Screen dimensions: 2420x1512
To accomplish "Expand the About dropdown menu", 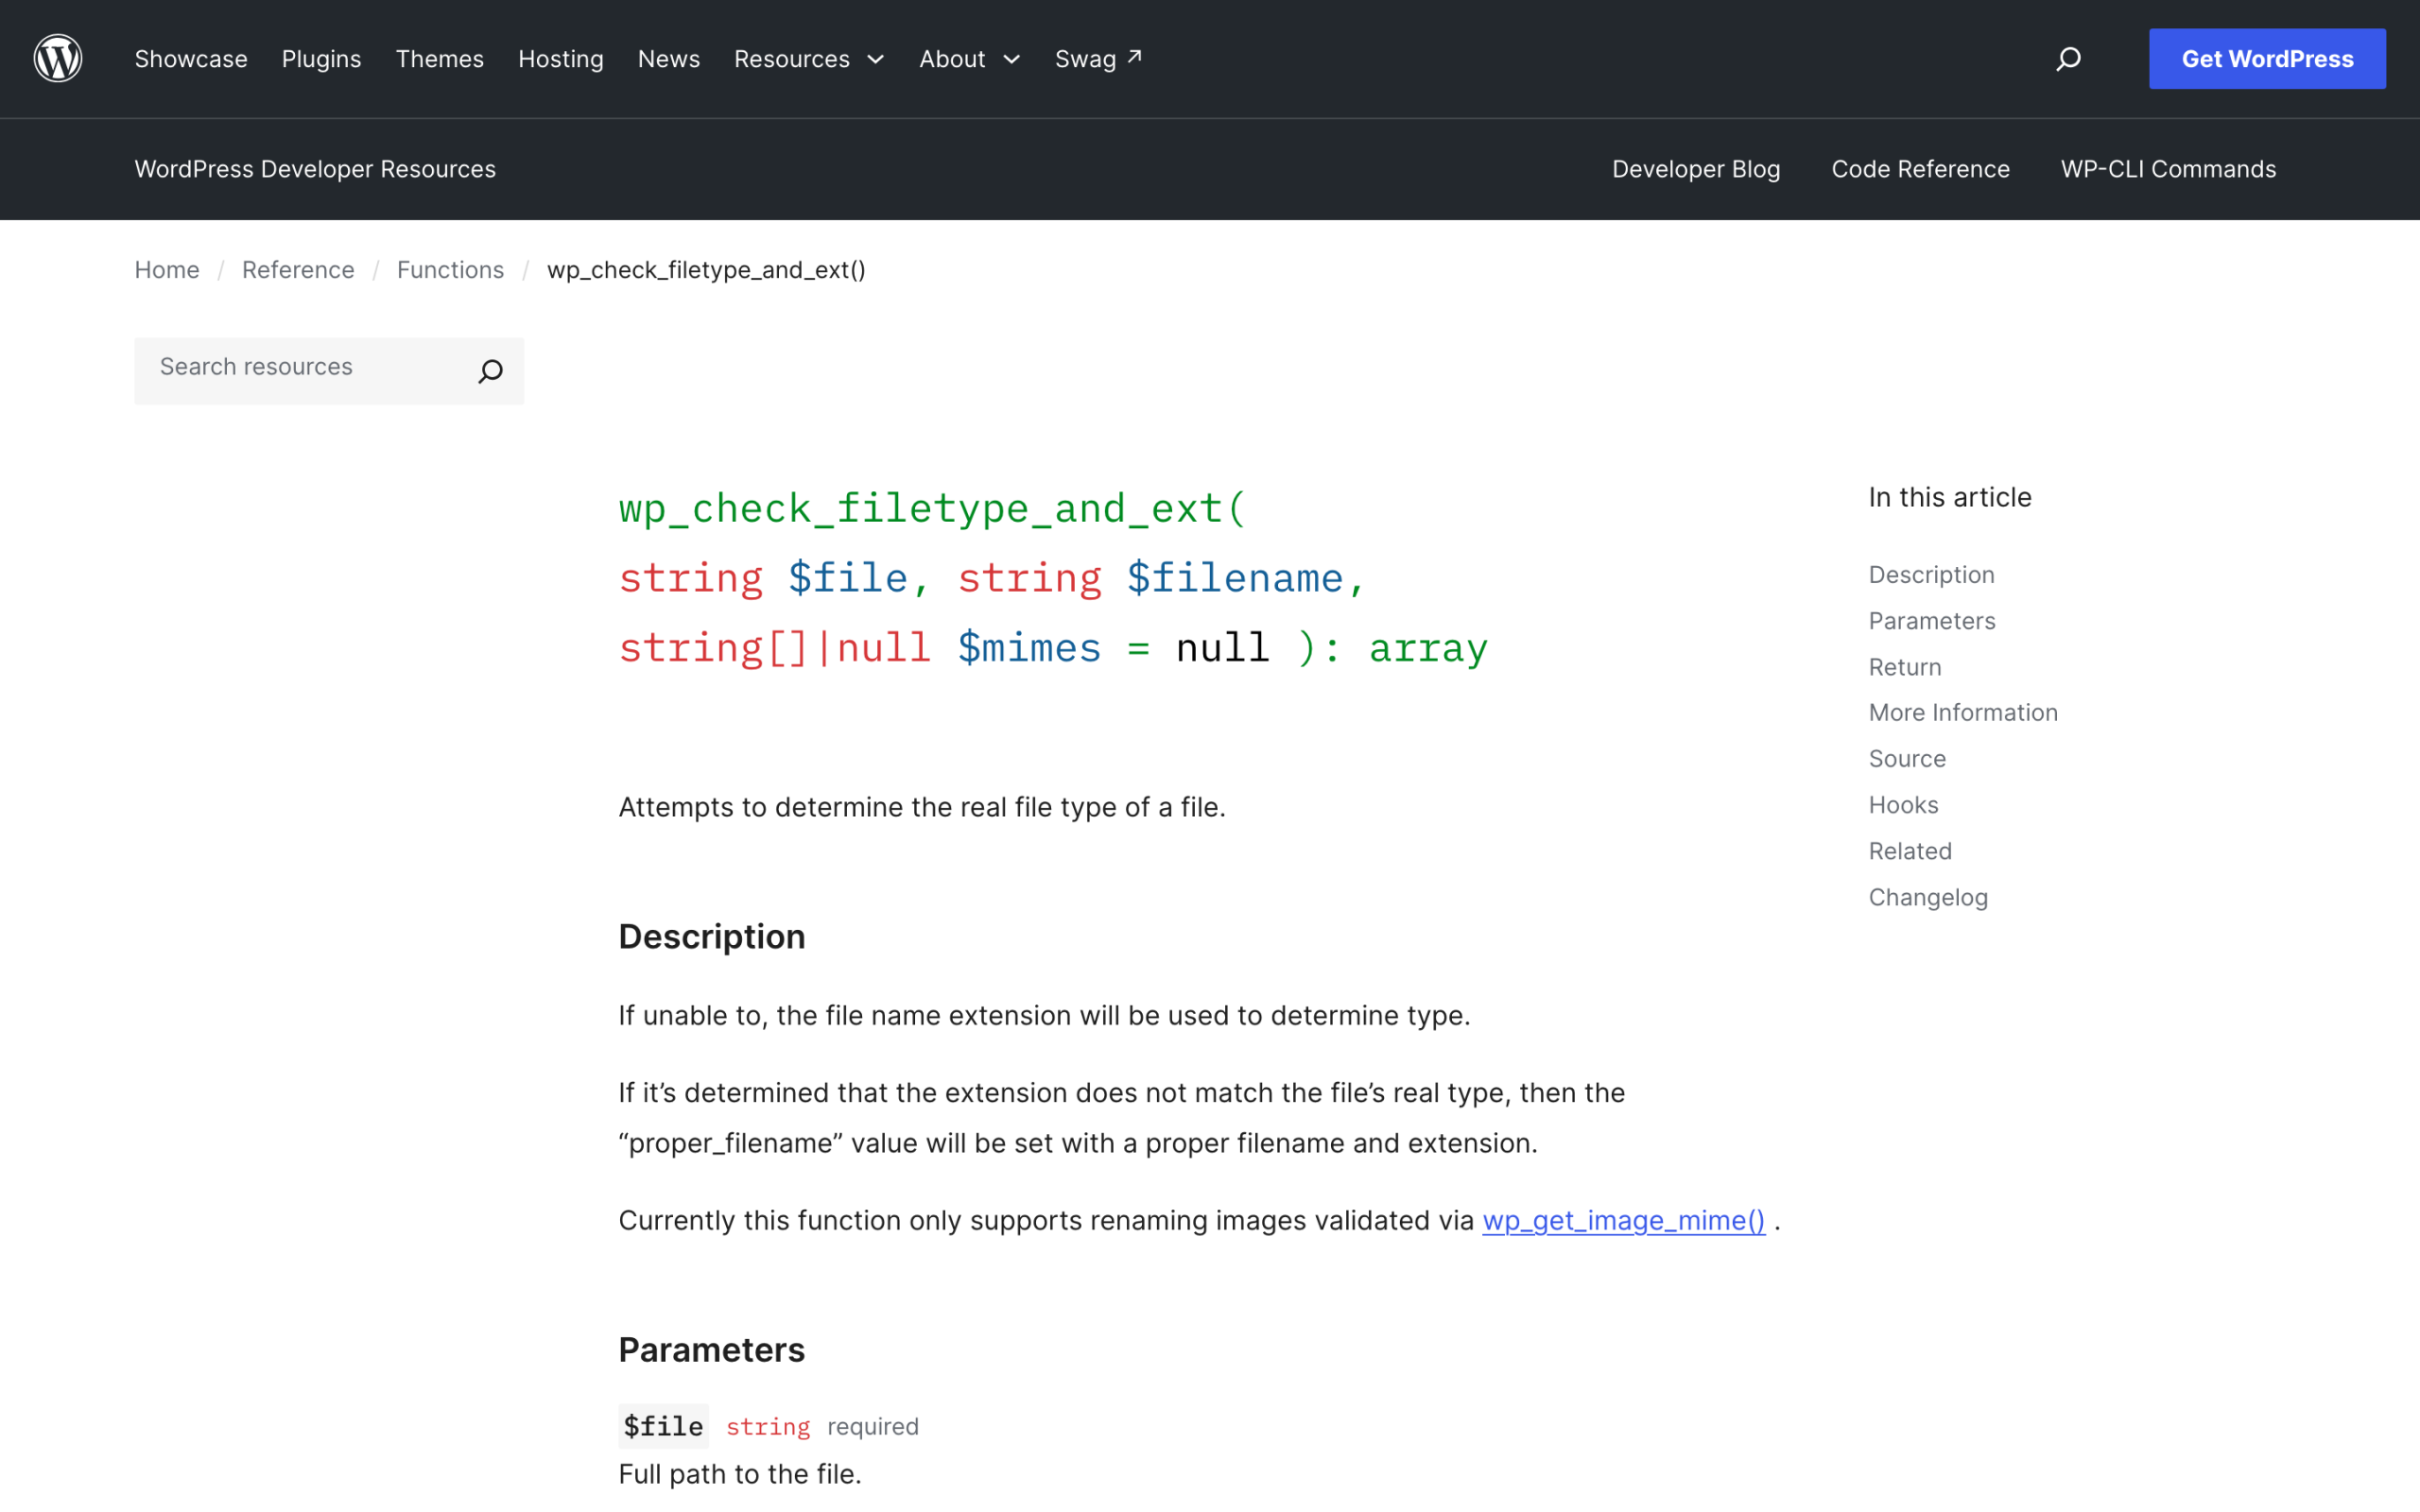I will pos(969,59).
